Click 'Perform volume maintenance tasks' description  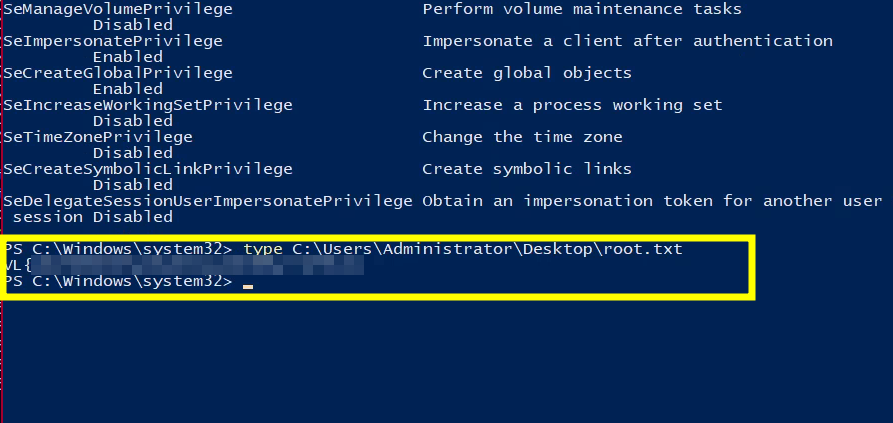tap(582, 9)
